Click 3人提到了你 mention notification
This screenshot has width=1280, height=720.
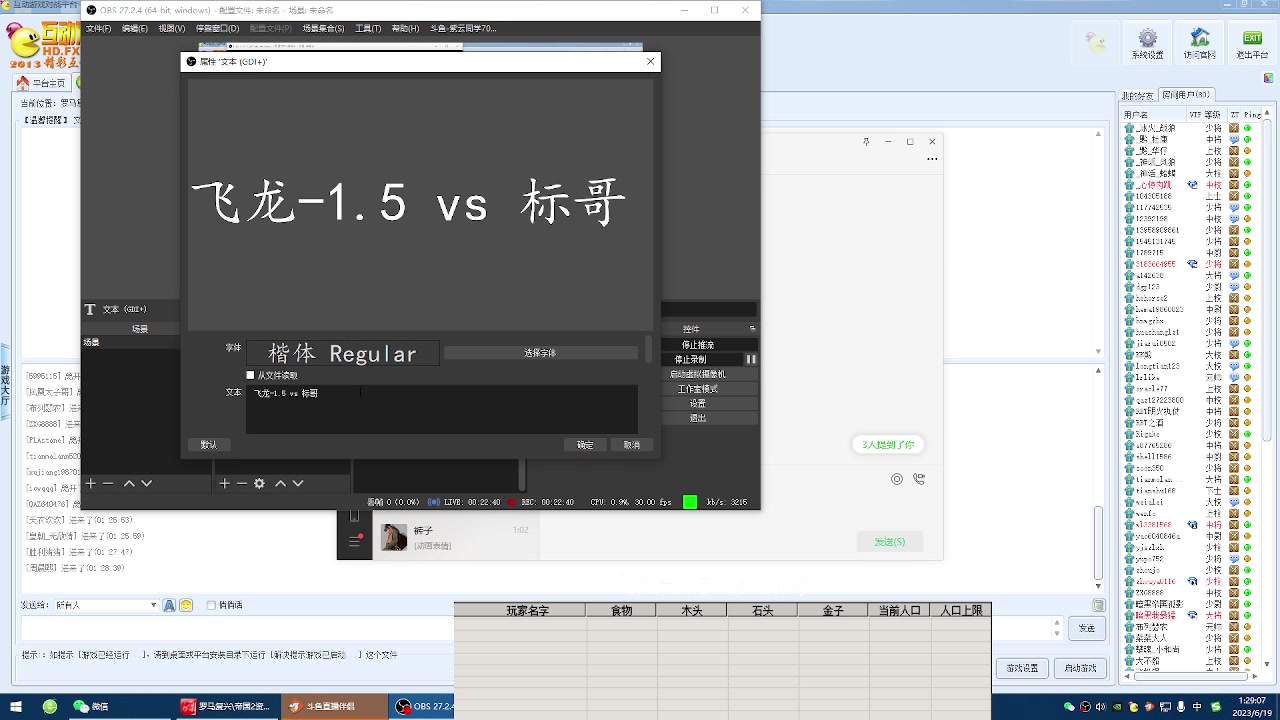889,444
